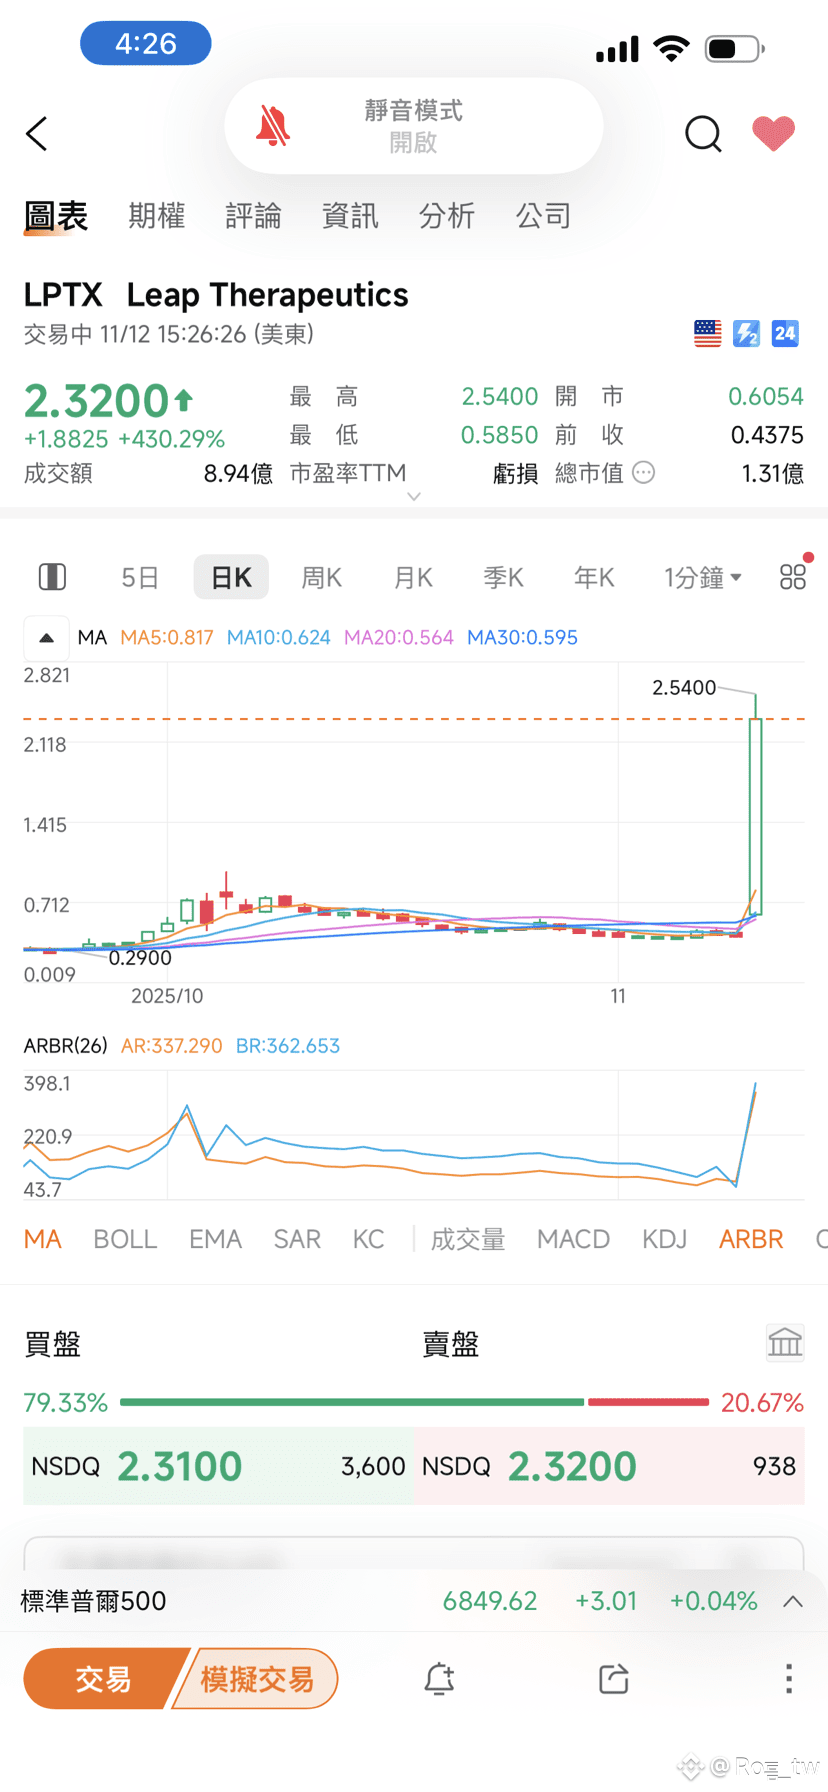
Task: Show the MACD sub-indicator
Action: pyautogui.click(x=573, y=1239)
